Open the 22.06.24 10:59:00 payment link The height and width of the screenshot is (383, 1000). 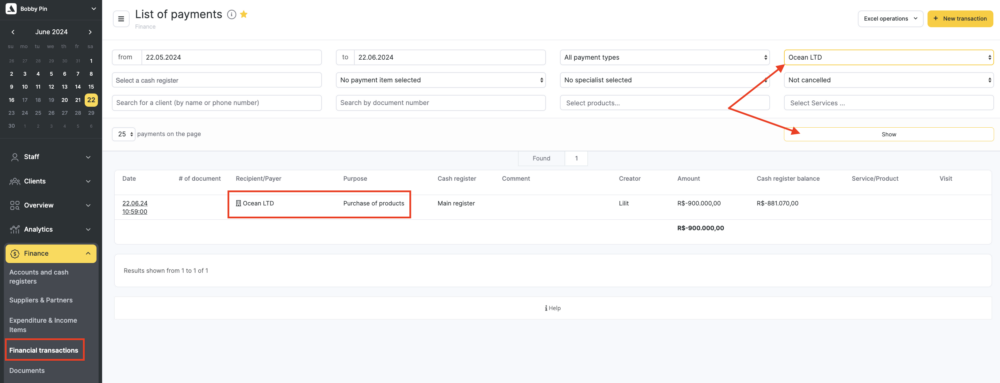pos(135,207)
